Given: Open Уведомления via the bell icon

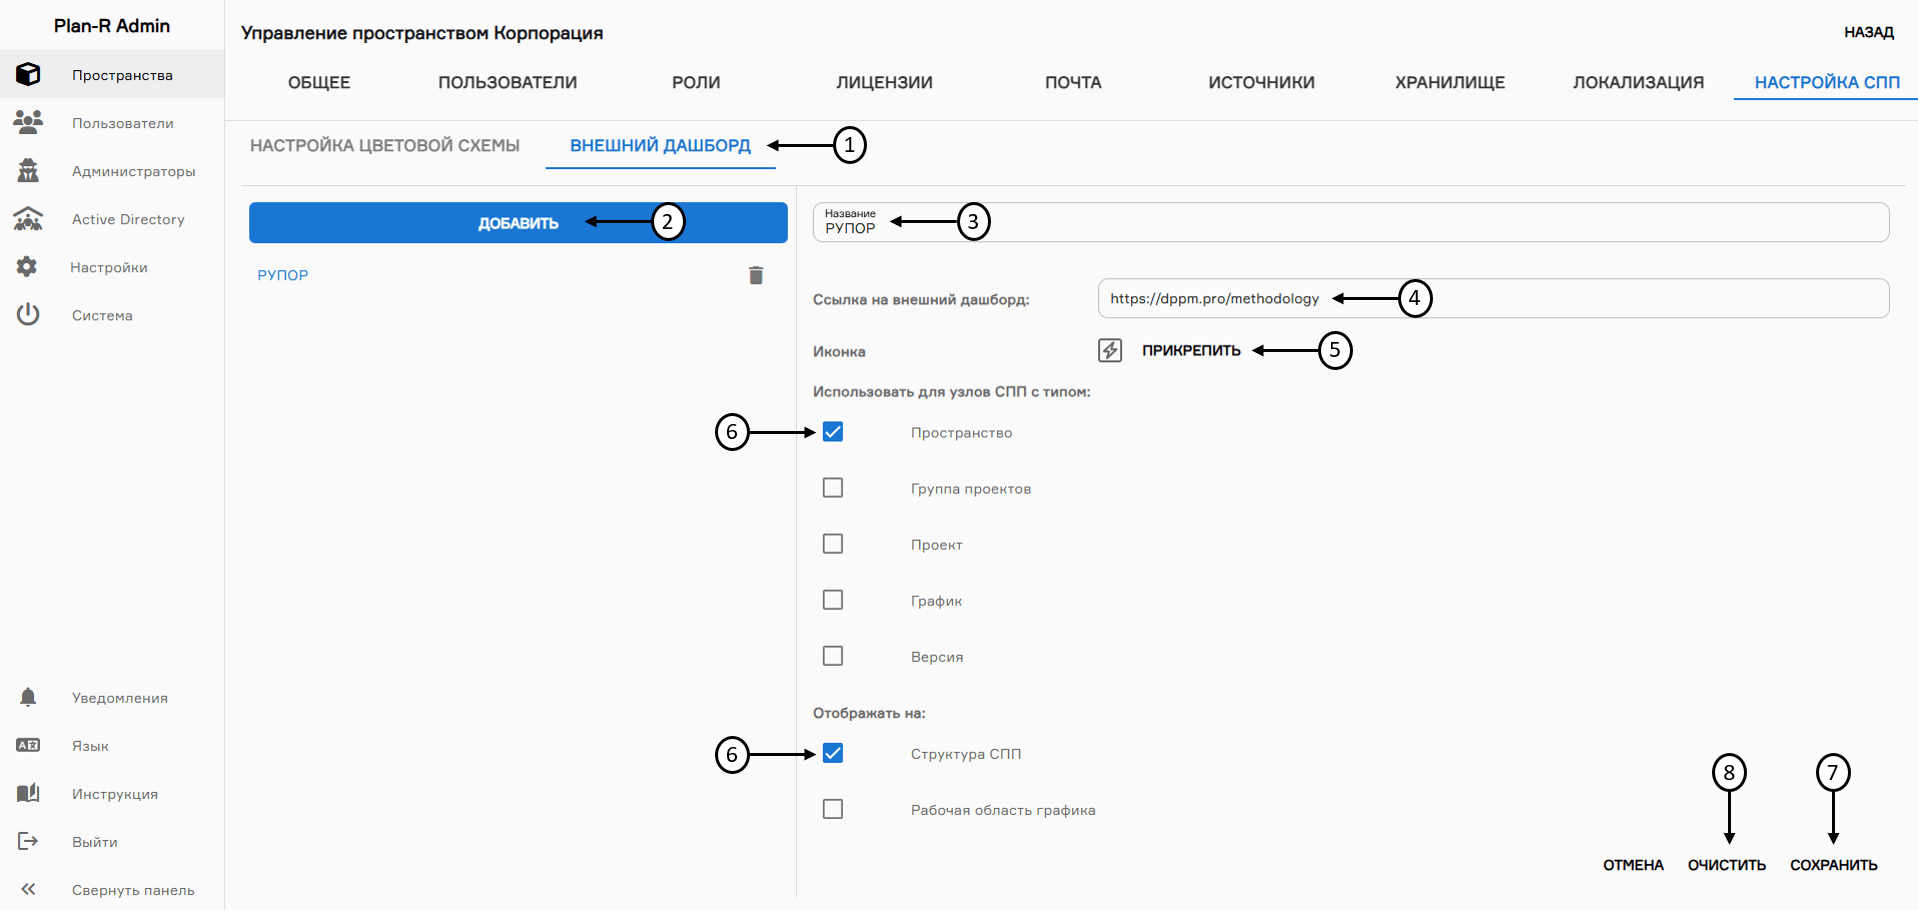Looking at the screenshot, I should (x=28, y=697).
